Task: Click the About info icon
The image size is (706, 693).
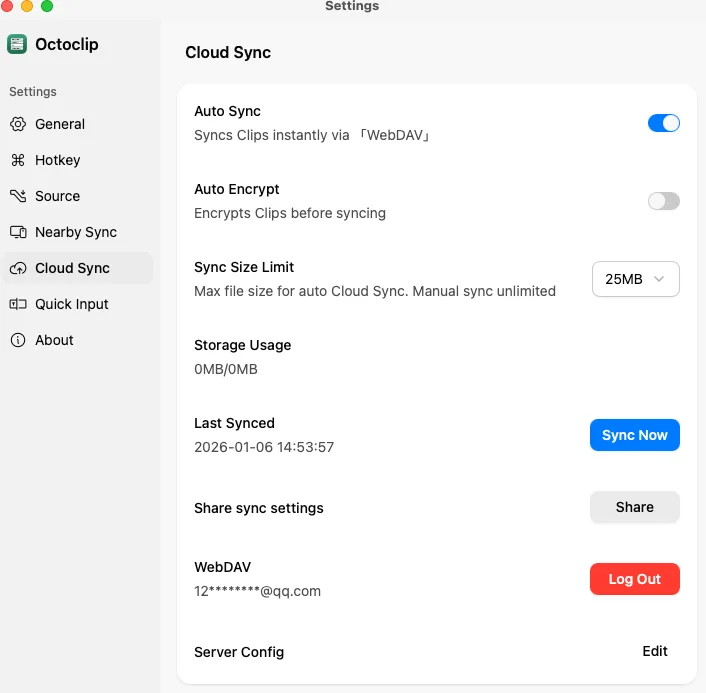Action: (x=18, y=340)
